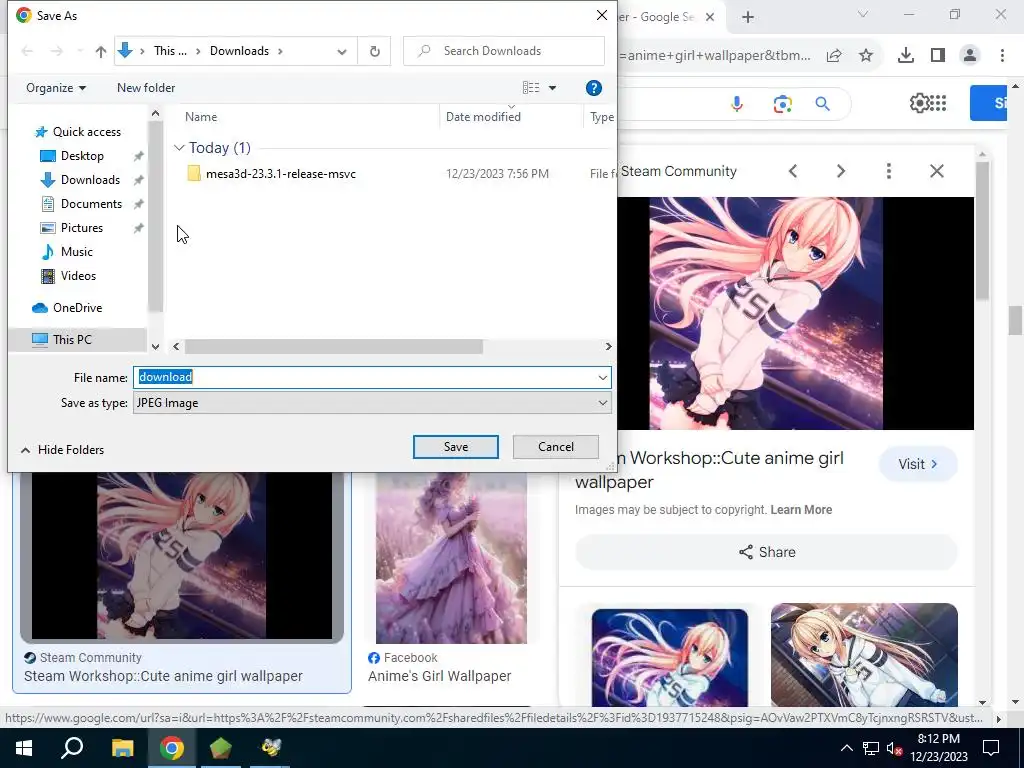Show hidden system tray icons

[x=846, y=748]
